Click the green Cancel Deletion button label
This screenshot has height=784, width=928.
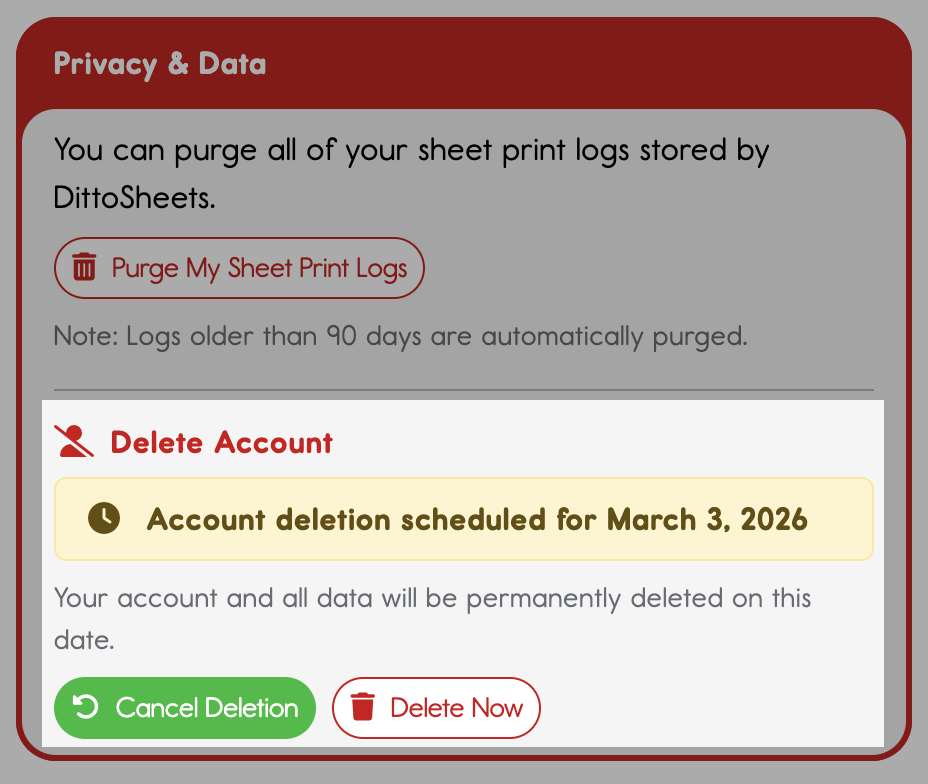point(206,708)
